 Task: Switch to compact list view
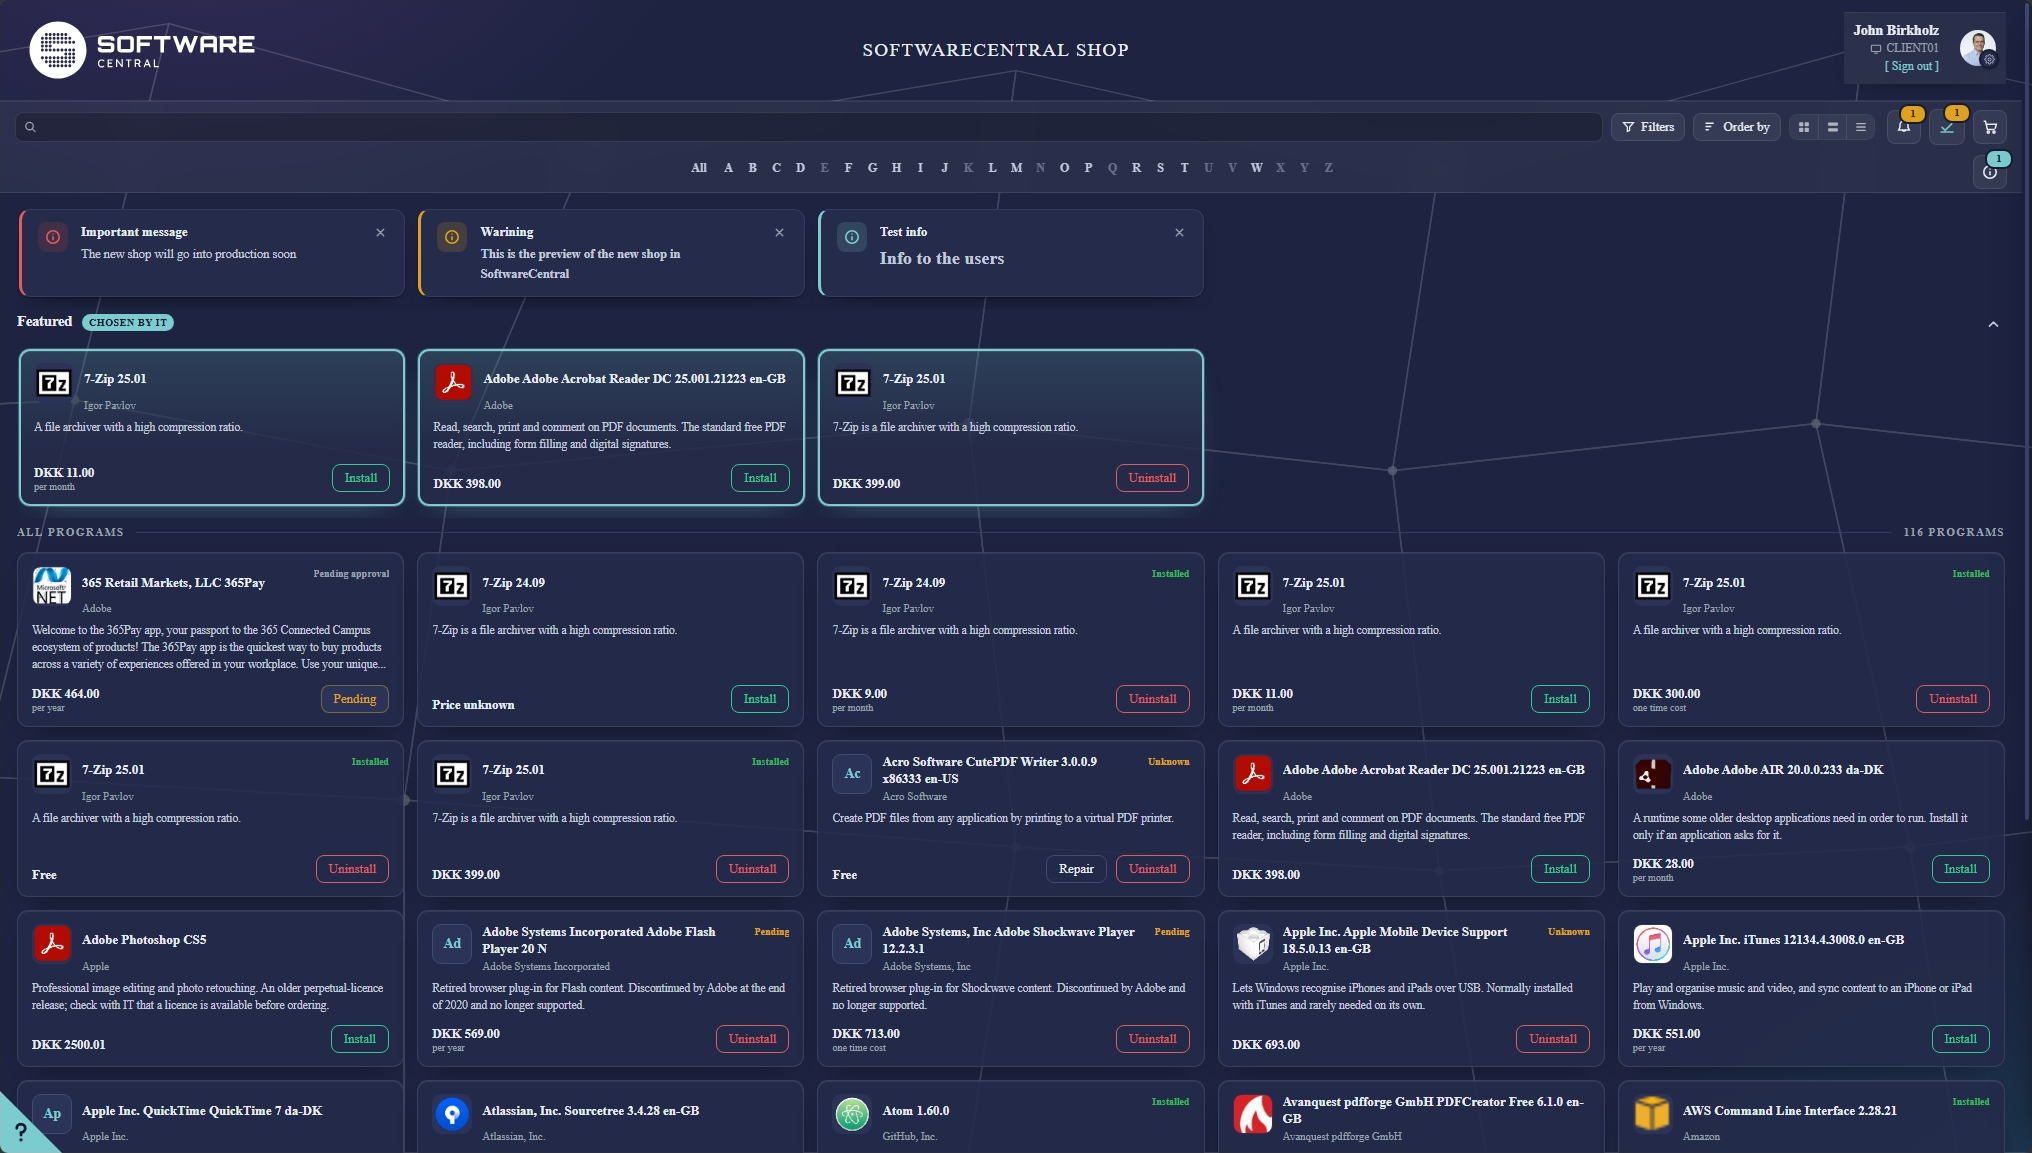[x=1861, y=127]
